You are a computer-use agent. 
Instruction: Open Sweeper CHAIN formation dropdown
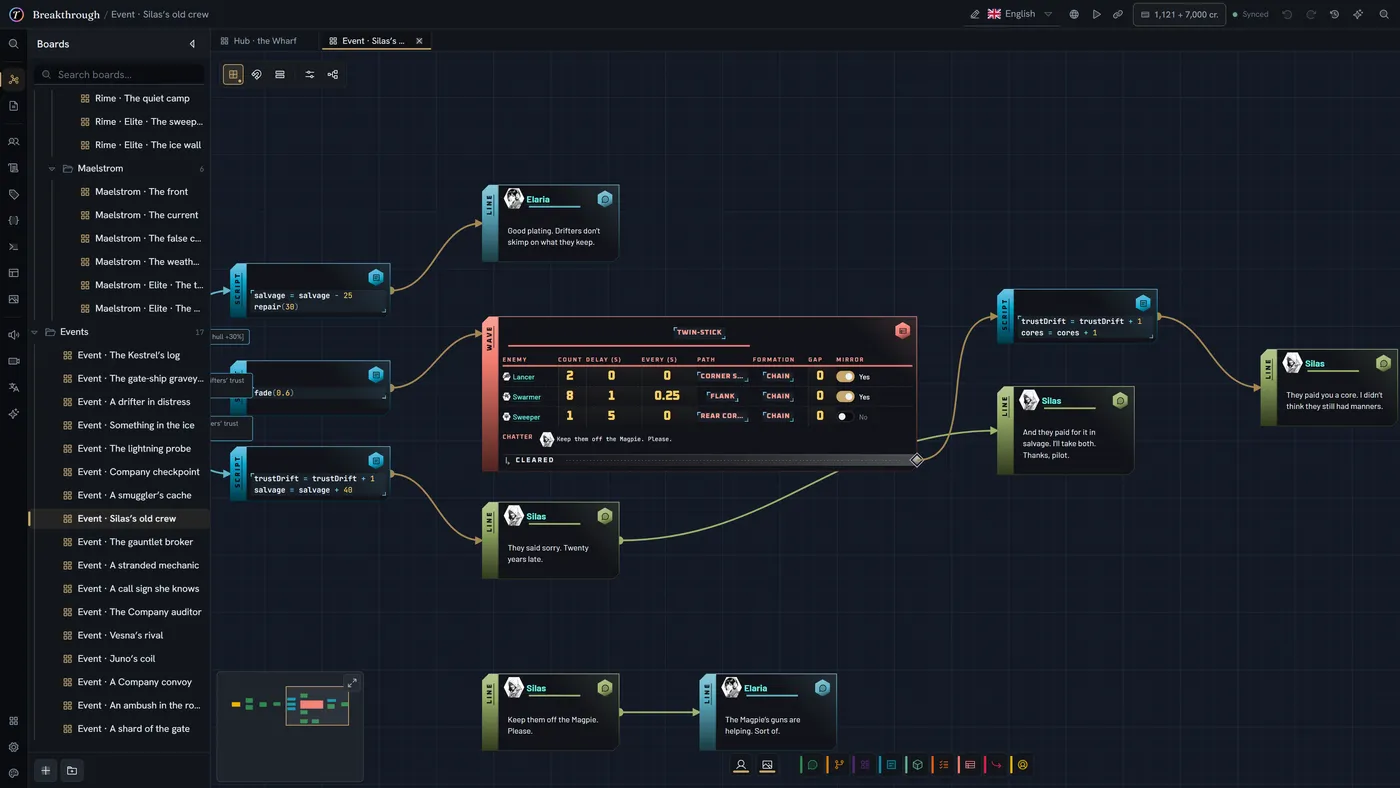pyautogui.click(x=777, y=417)
